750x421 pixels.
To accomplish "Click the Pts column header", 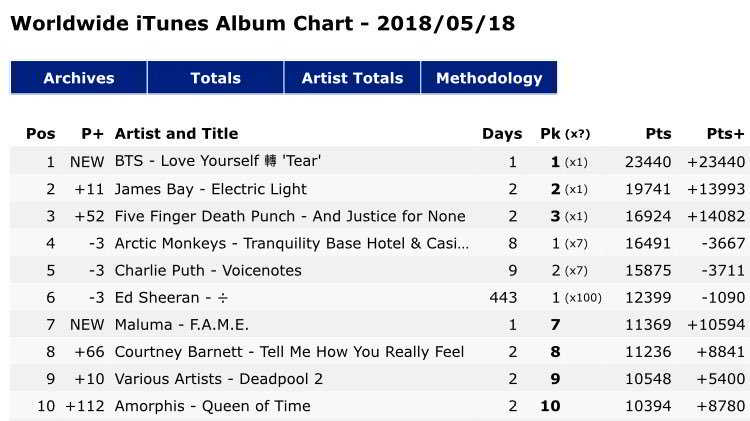I will 659,134.
